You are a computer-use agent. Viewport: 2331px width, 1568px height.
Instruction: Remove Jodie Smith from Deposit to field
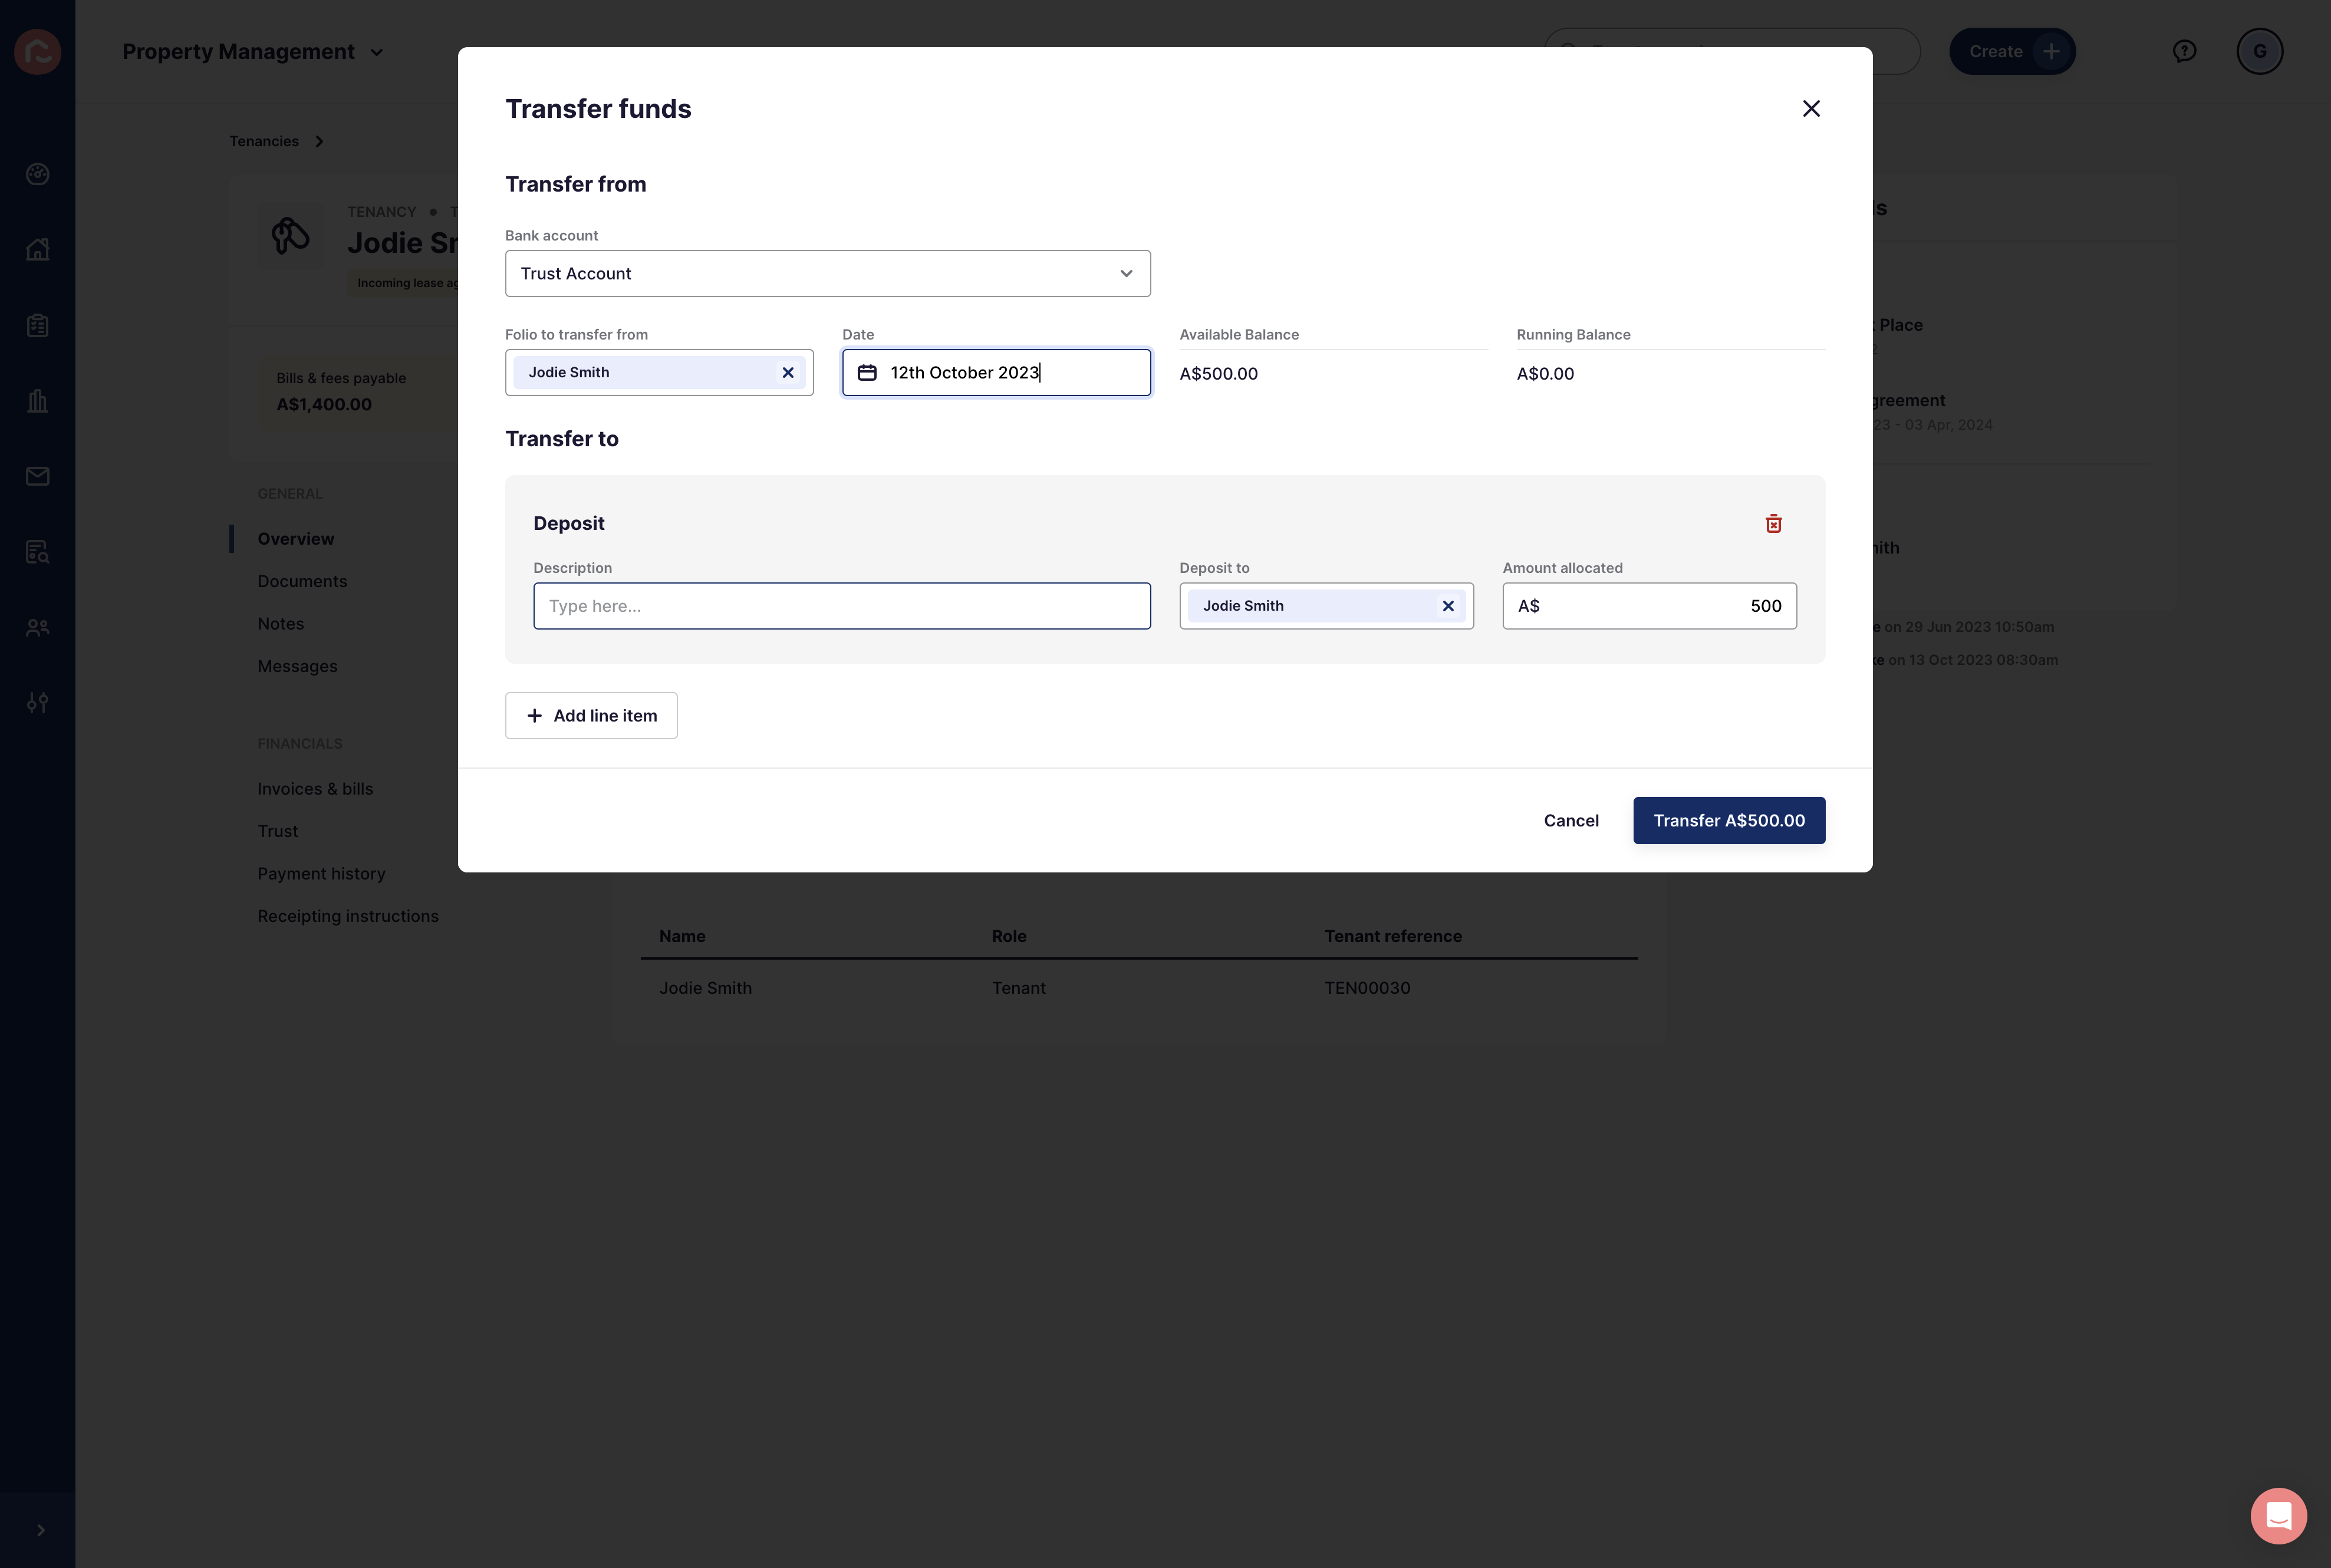click(x=1448, y=606)
